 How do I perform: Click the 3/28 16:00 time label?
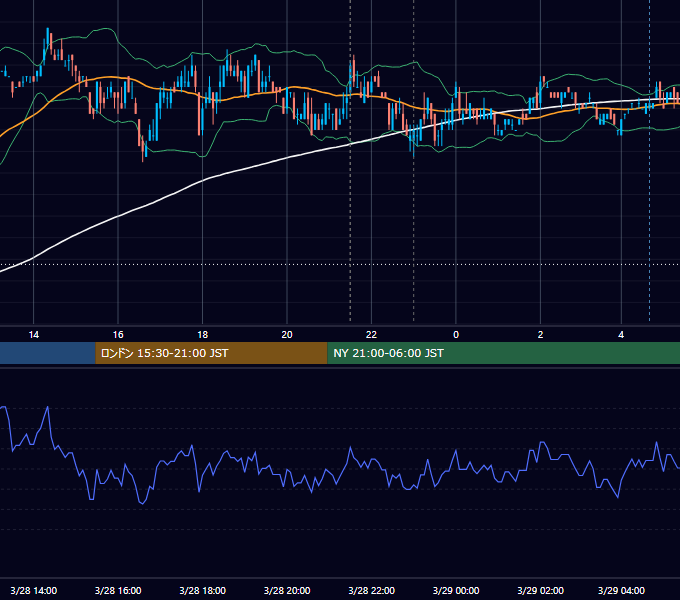118,590
